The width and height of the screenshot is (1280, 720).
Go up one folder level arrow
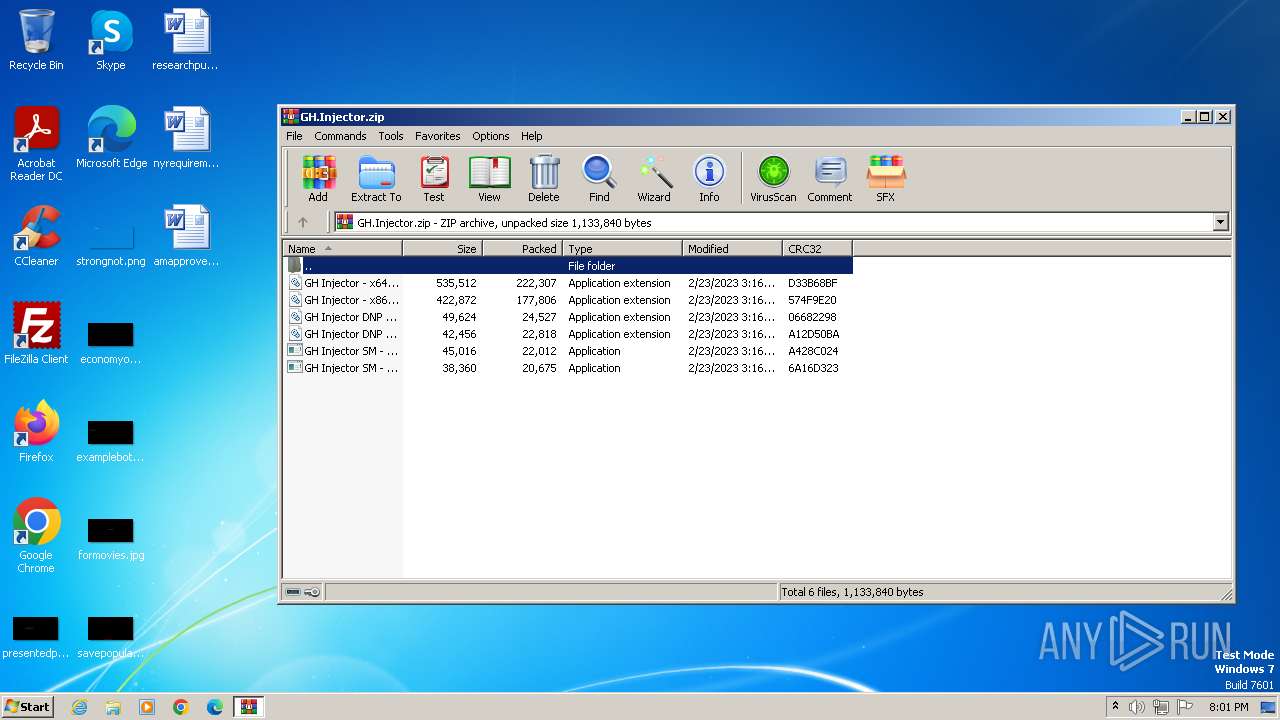pos(303,222)
